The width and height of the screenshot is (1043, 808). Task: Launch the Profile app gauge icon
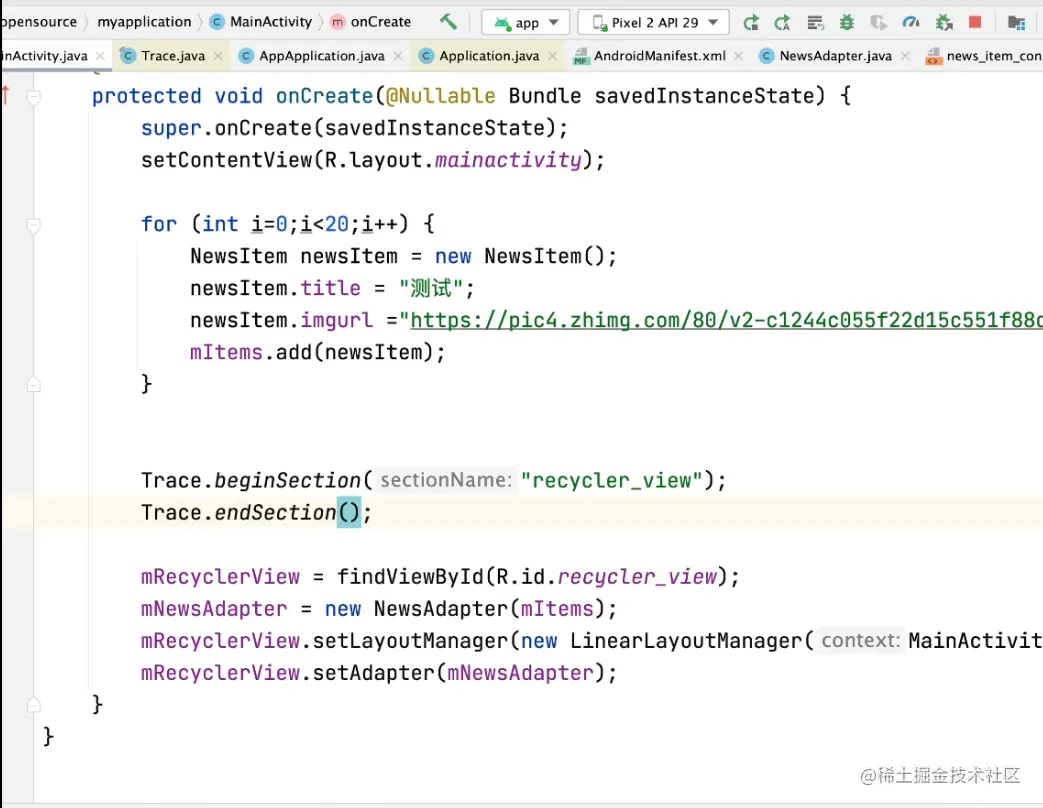(x=911, y=23)
